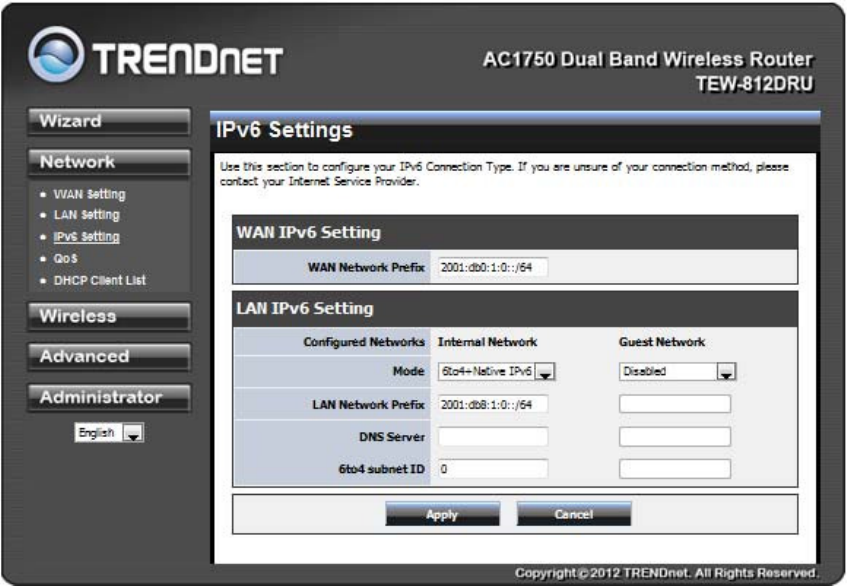Viewport: 847px width, 586px height.
Task: Click the Configured Networks label
Action: [x=364, y=342]
